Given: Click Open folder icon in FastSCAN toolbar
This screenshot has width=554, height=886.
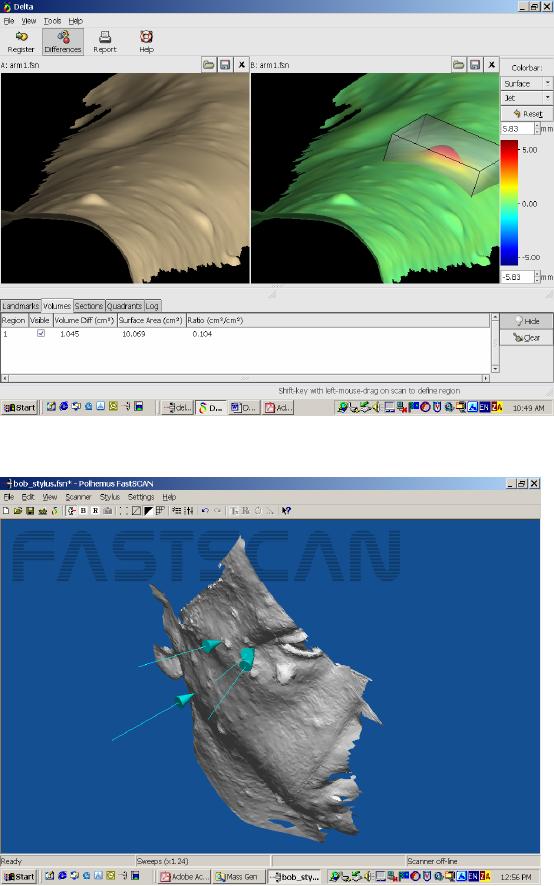Looking at the screenshot, I should 18,511.
